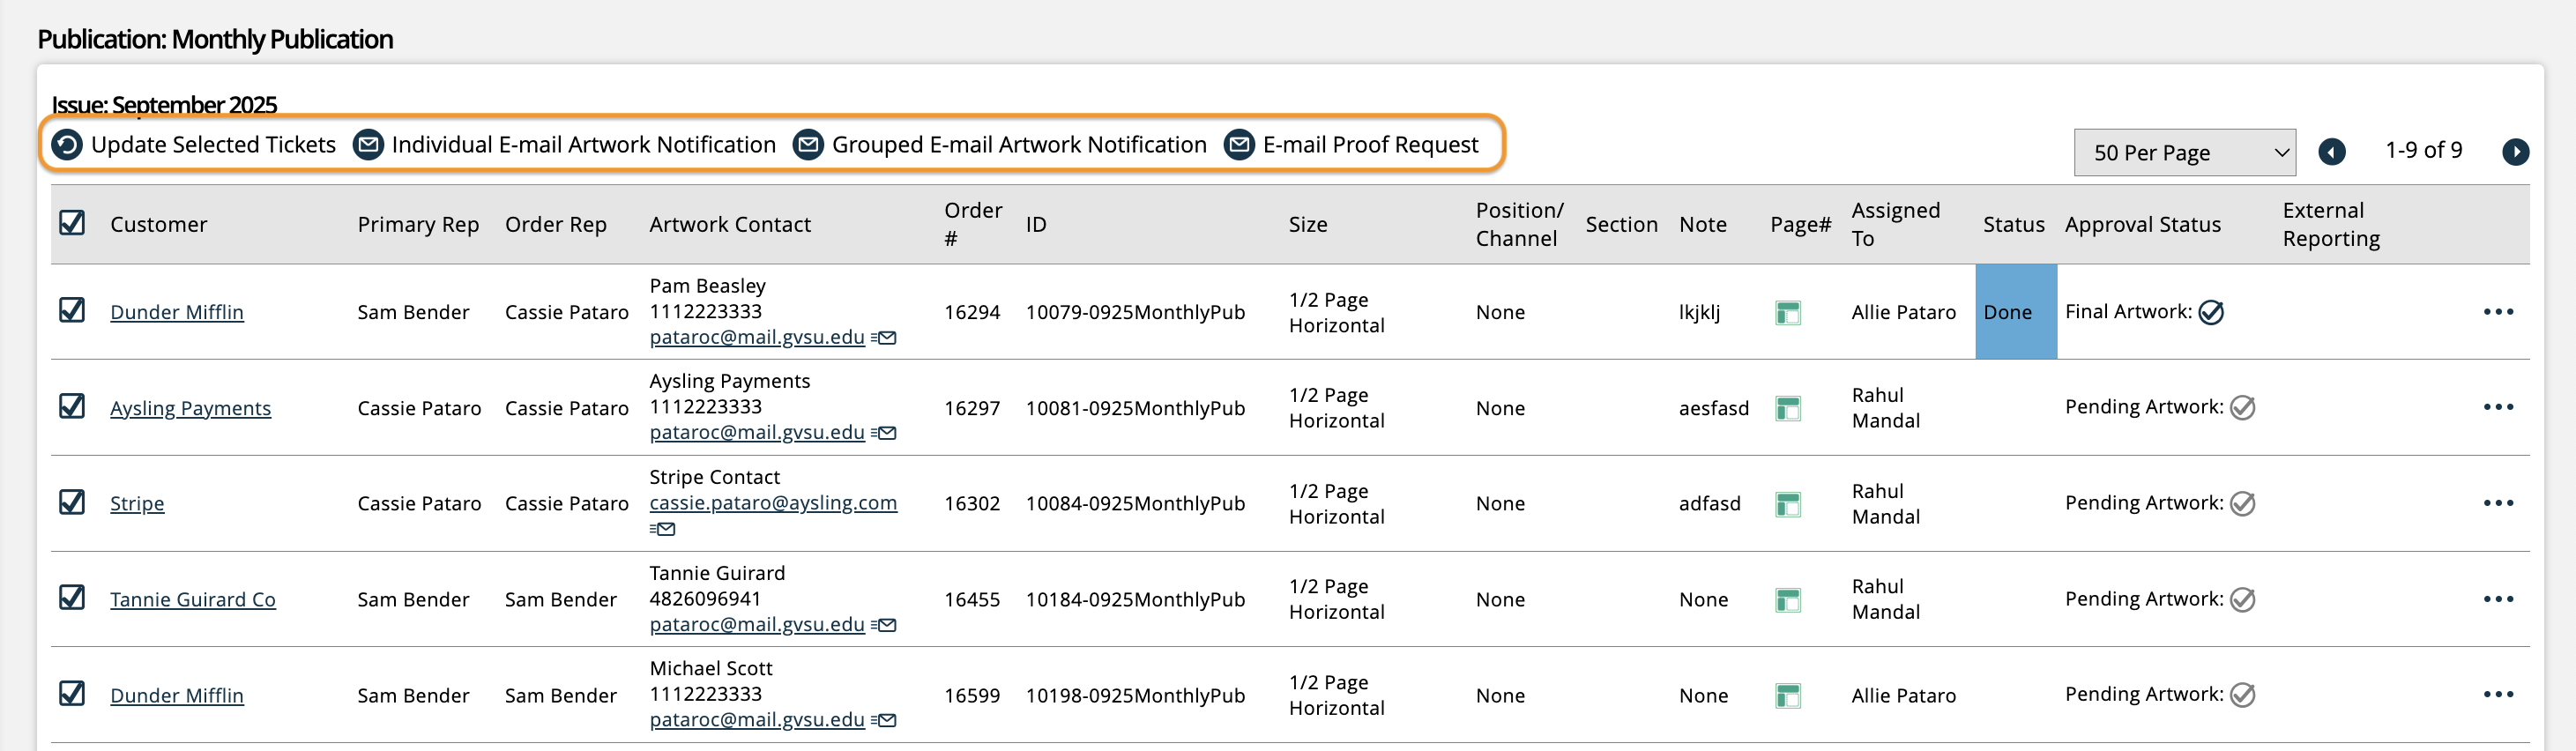Click the blue Done status cell
Image resolution: width=2576 pixels, height=751 pixels.
click(2015, 312)
